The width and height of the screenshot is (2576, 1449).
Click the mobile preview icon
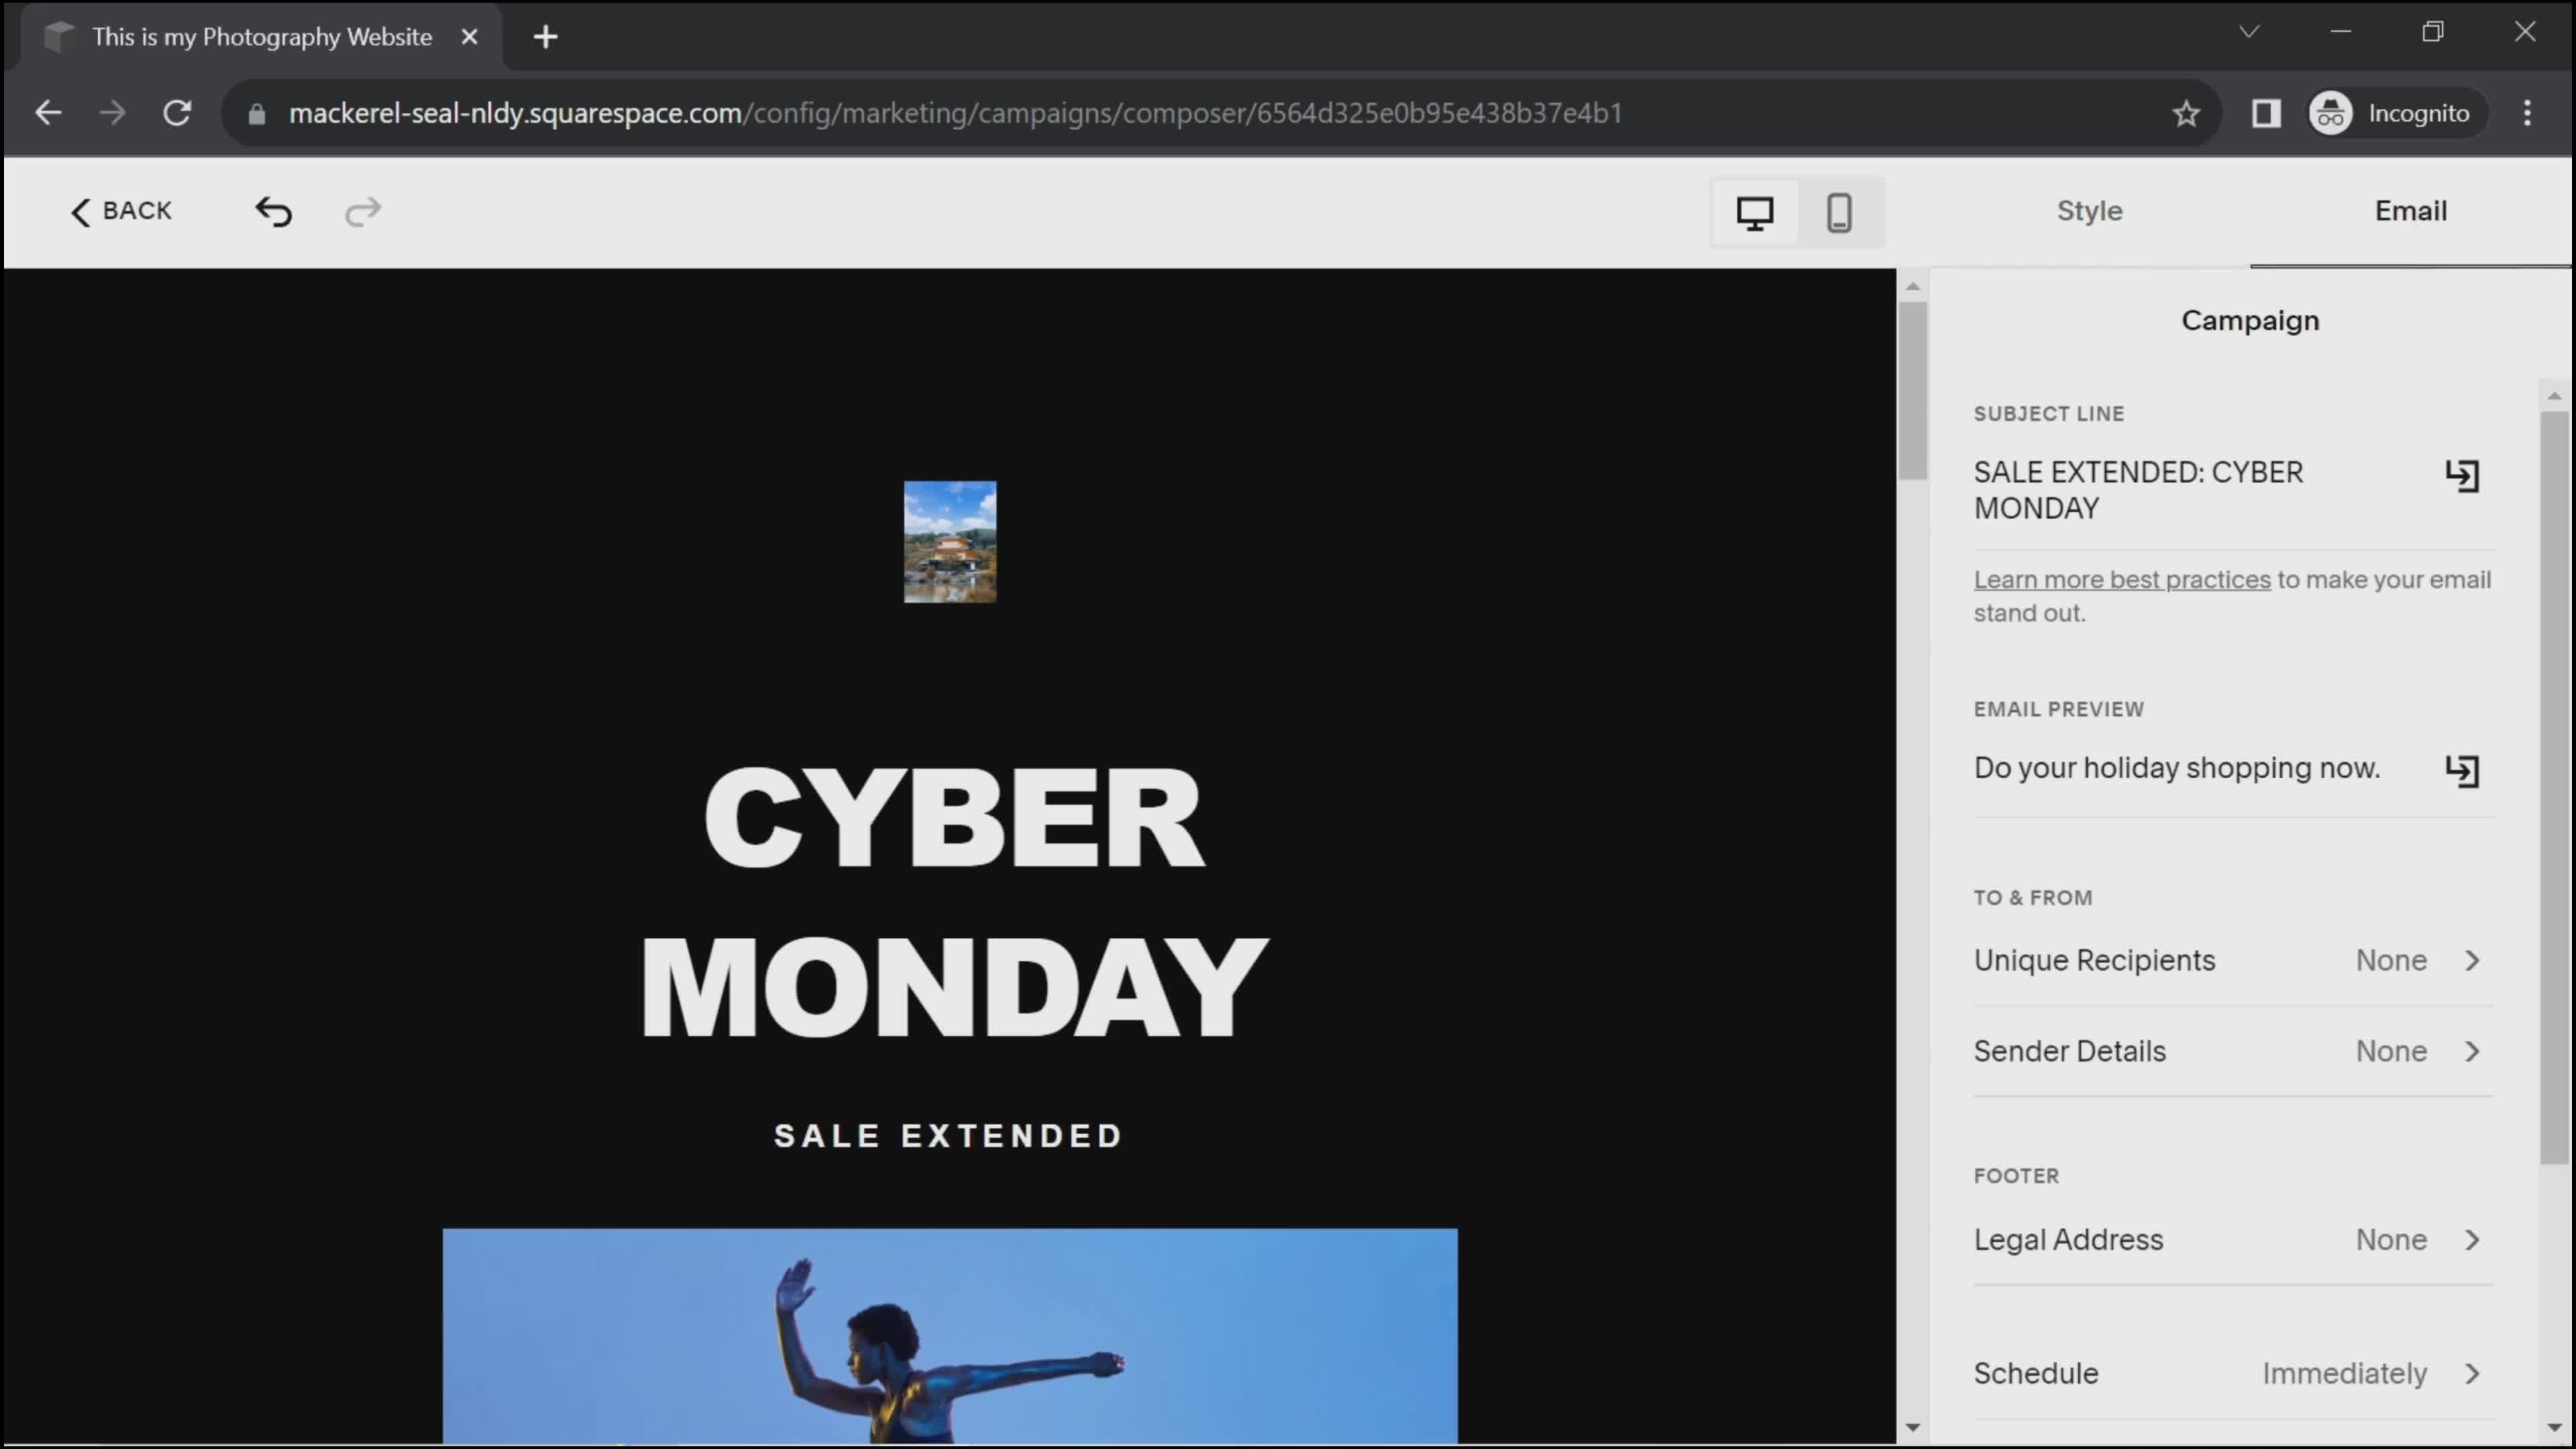[1840, 211]
